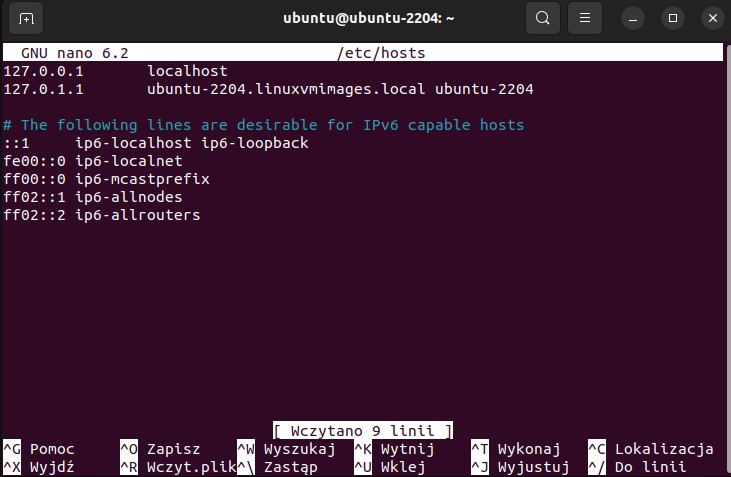The image size is (731, 477).
Task: Open a new terminal tab
Action: [26, 19]
